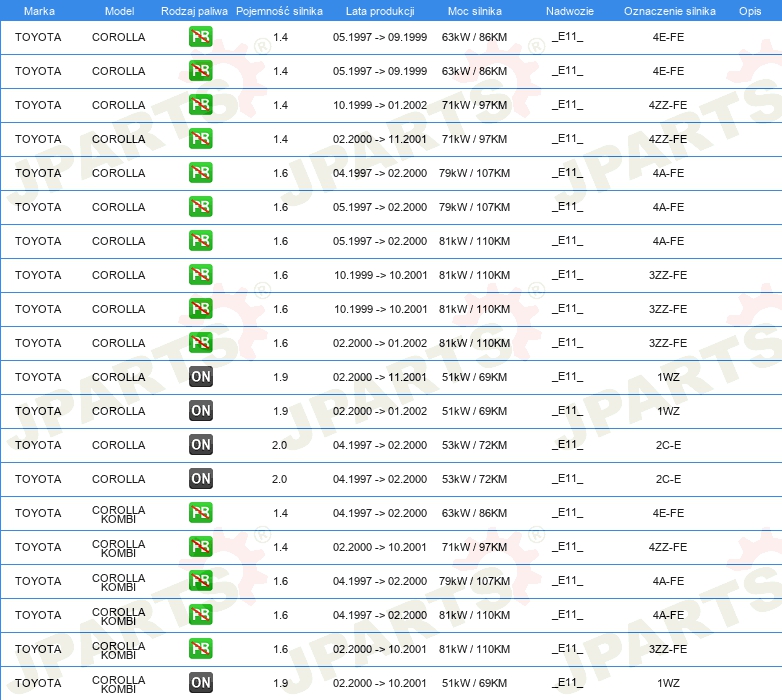Select 1.9 capacity in the Corolla Kombi row
This screenshot has height=700, width=782.
coord(280,683)
